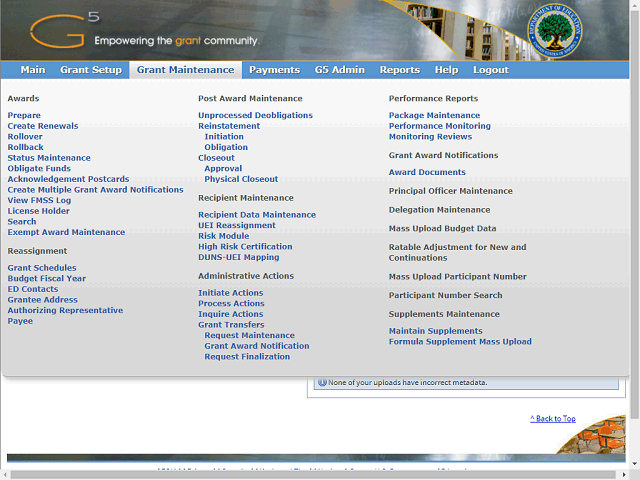
Task: Select Grant Award Notification under Grant Transfers
Action: (x=257, y=346)
